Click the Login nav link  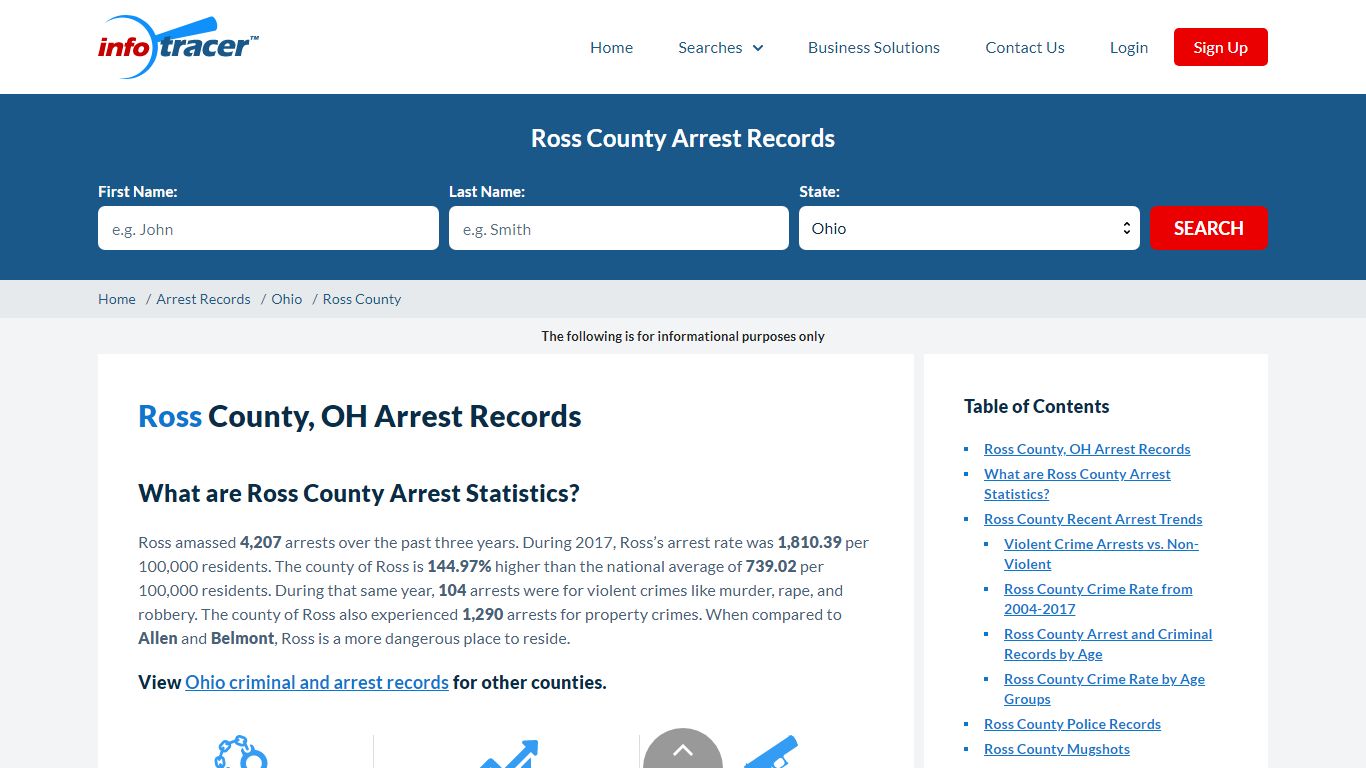[x=1129, y=47]
